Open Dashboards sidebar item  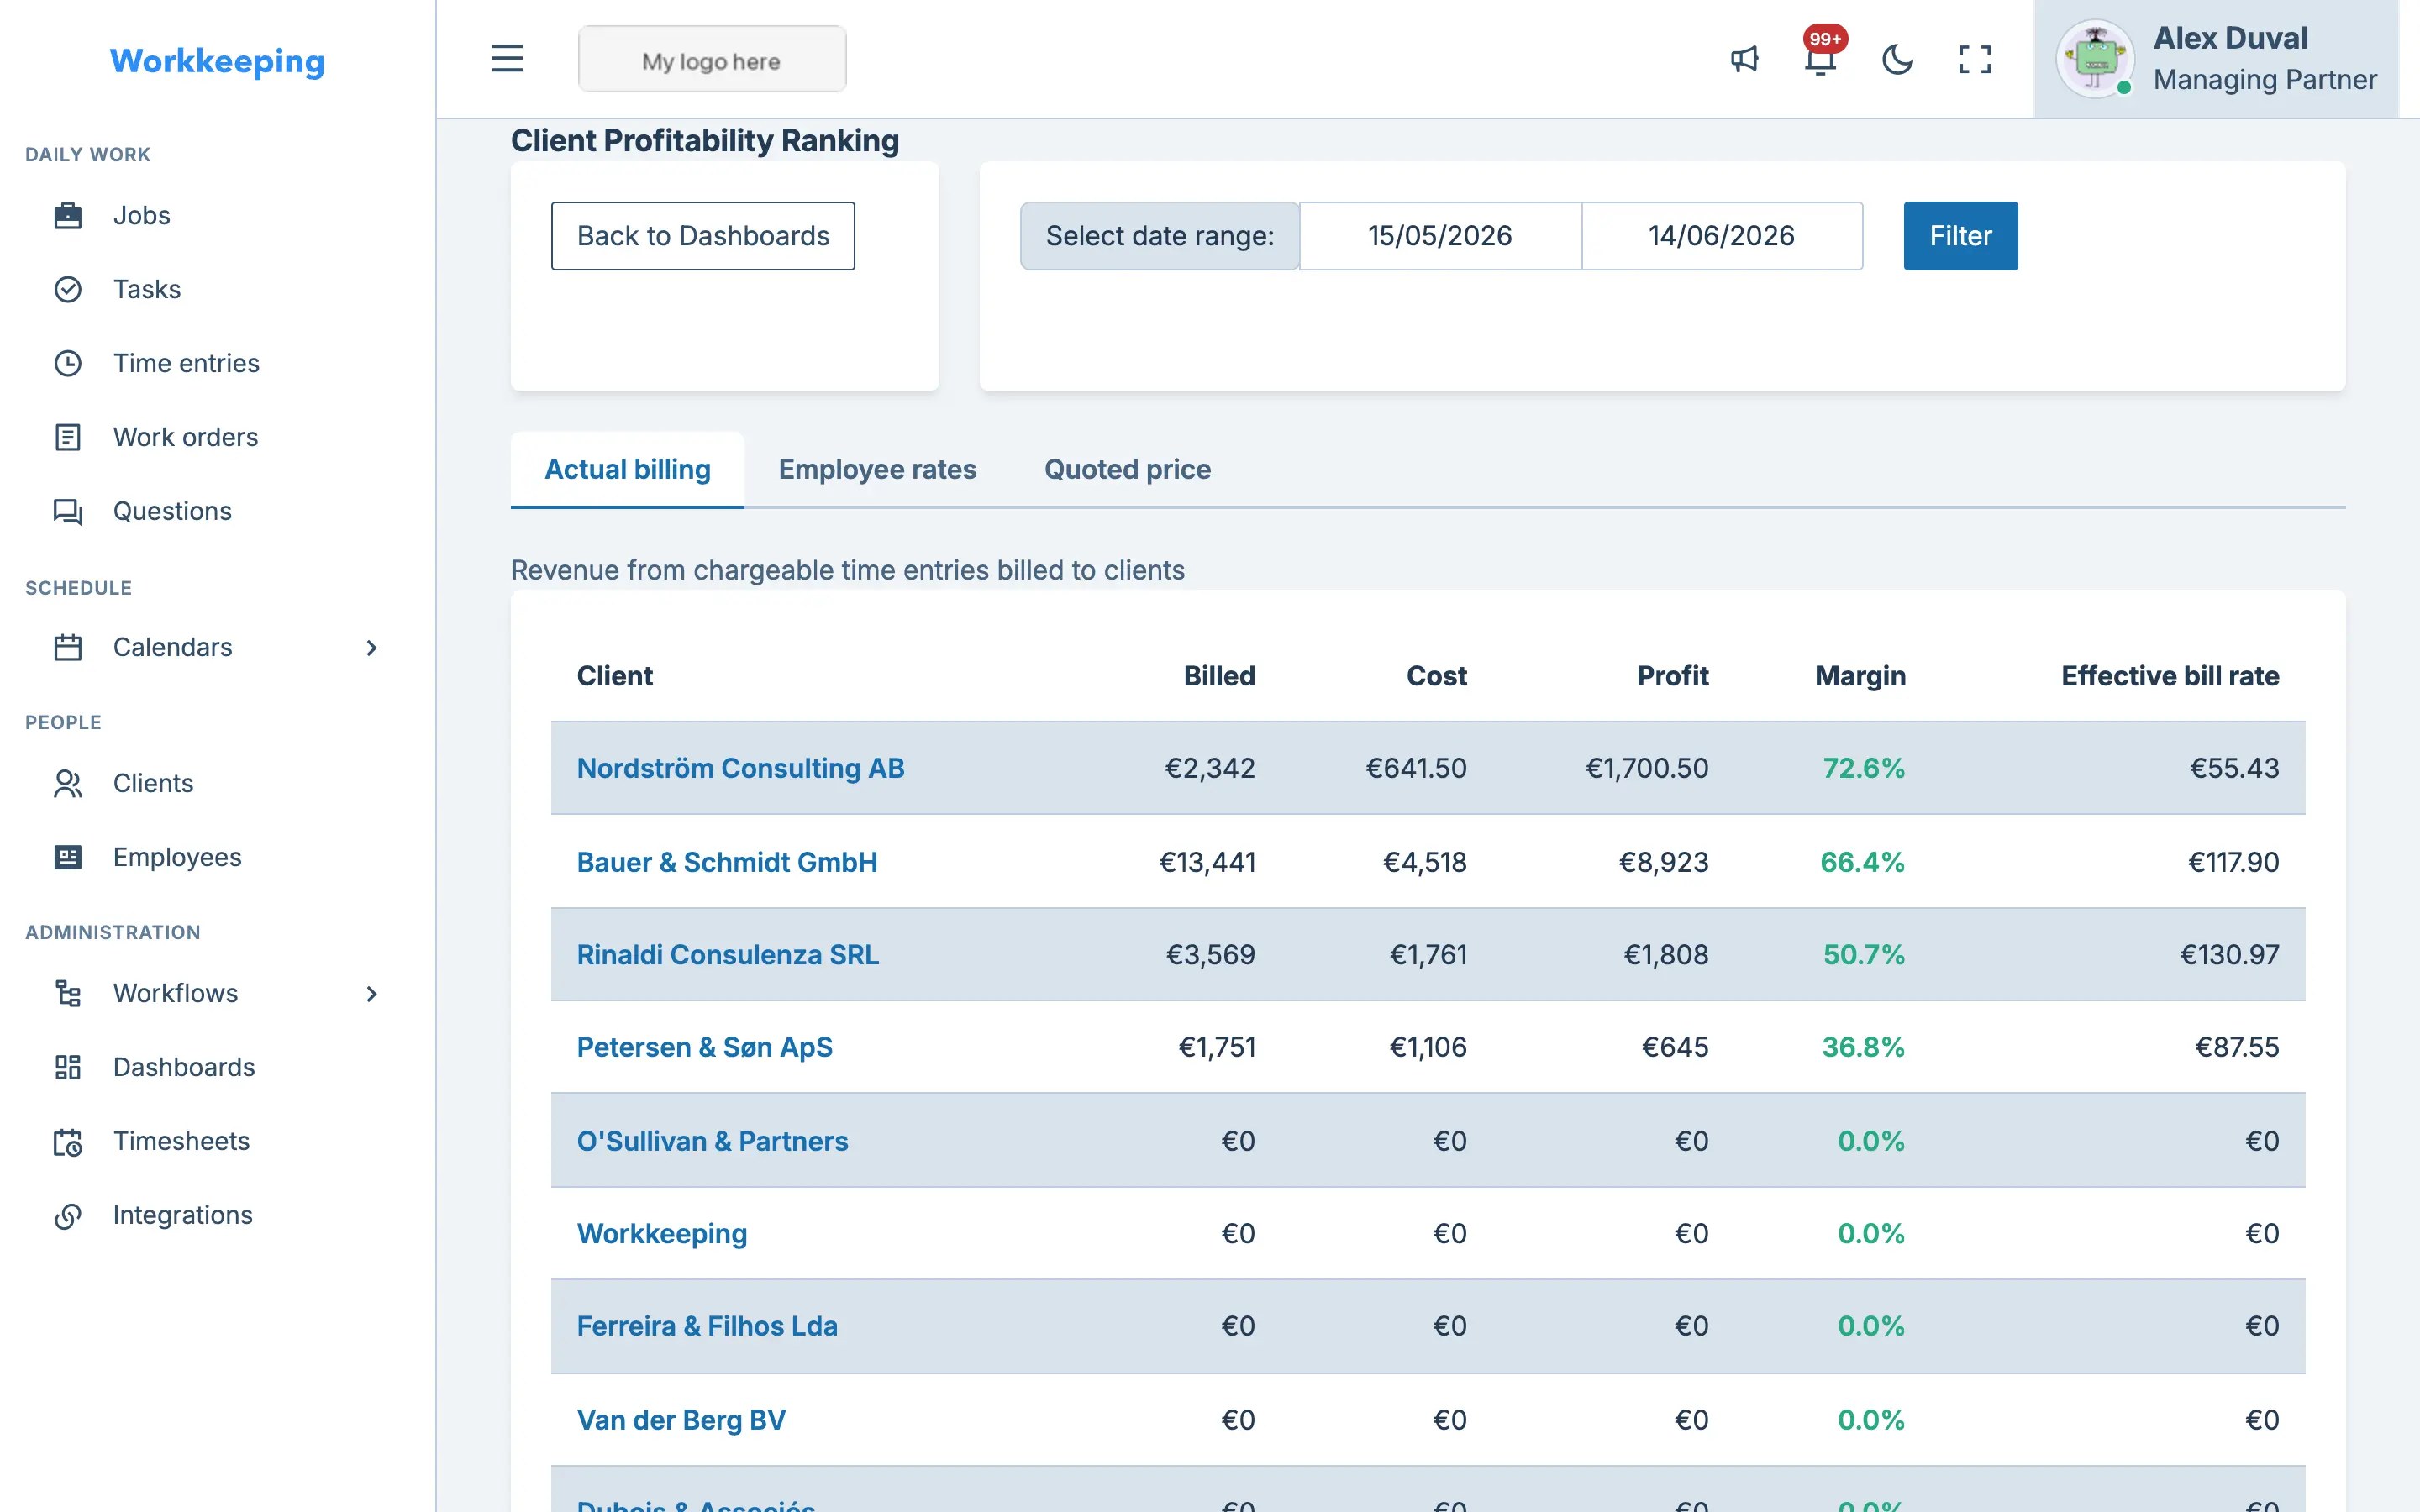coord(184,1067)
